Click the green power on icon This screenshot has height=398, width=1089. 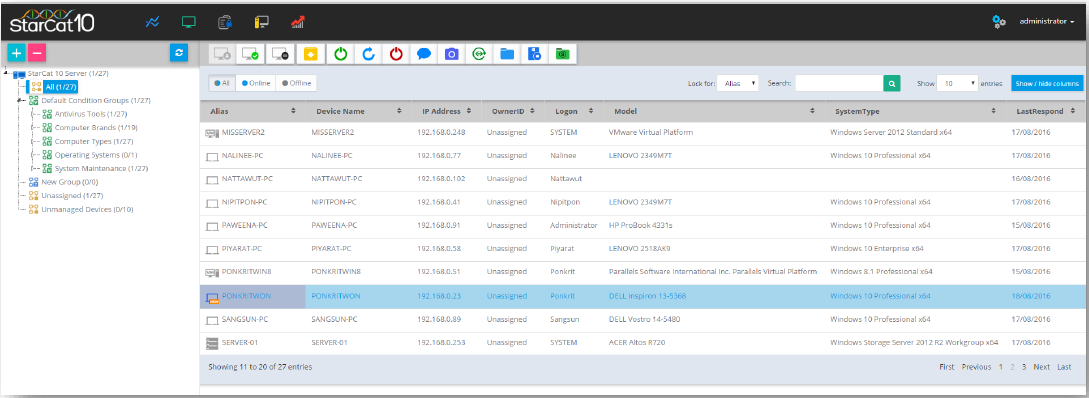click(x=340, y=53)
